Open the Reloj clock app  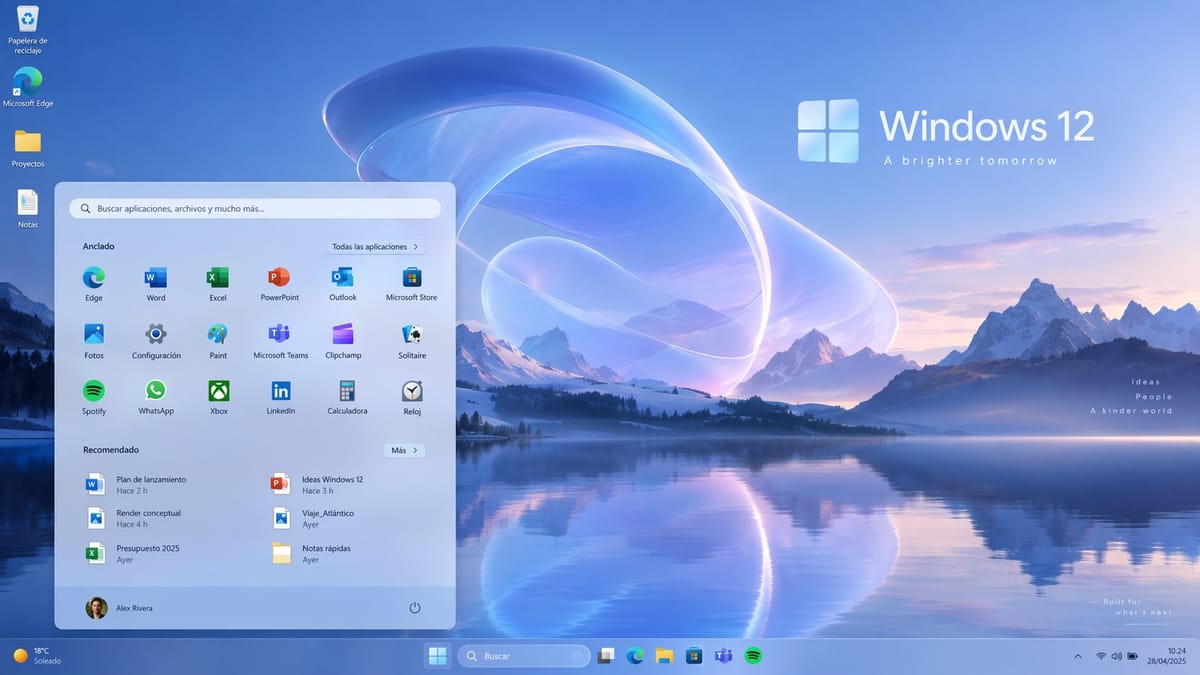point(412,396)
